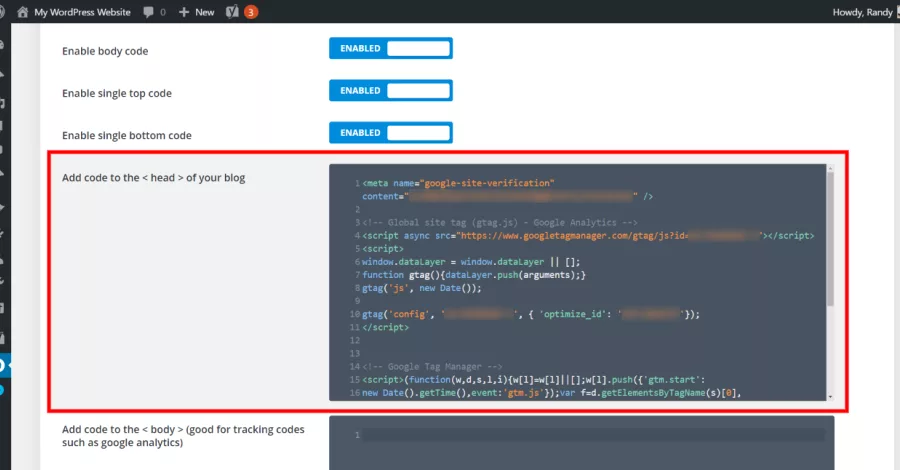Click empty line 12 in head code editor
The image size is (900, 470).
pyautogui.click(x=593, y=341)
